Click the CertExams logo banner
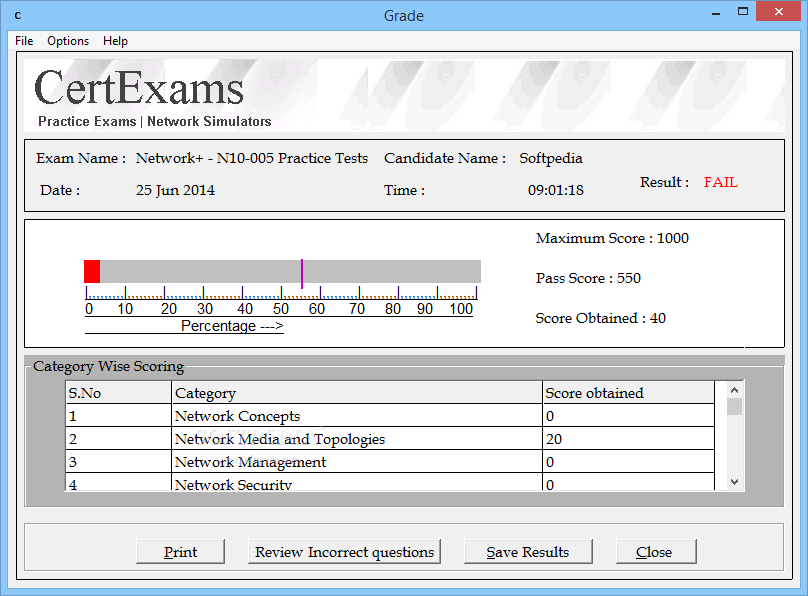The width and height of the screenshot is (808, 596). click(x=405, y=95)
